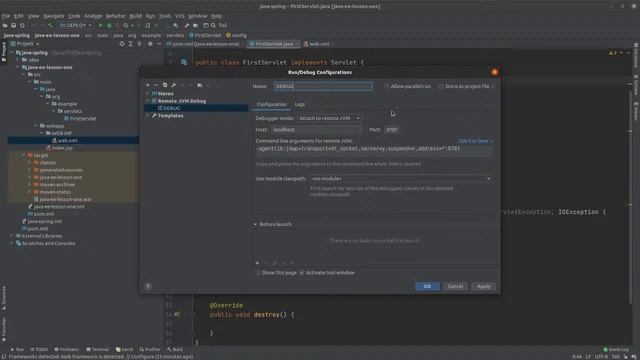Click the Expand All icon in the Project panel header
Image resolution: width=640 pixels, height=360 pixels.
131,44
